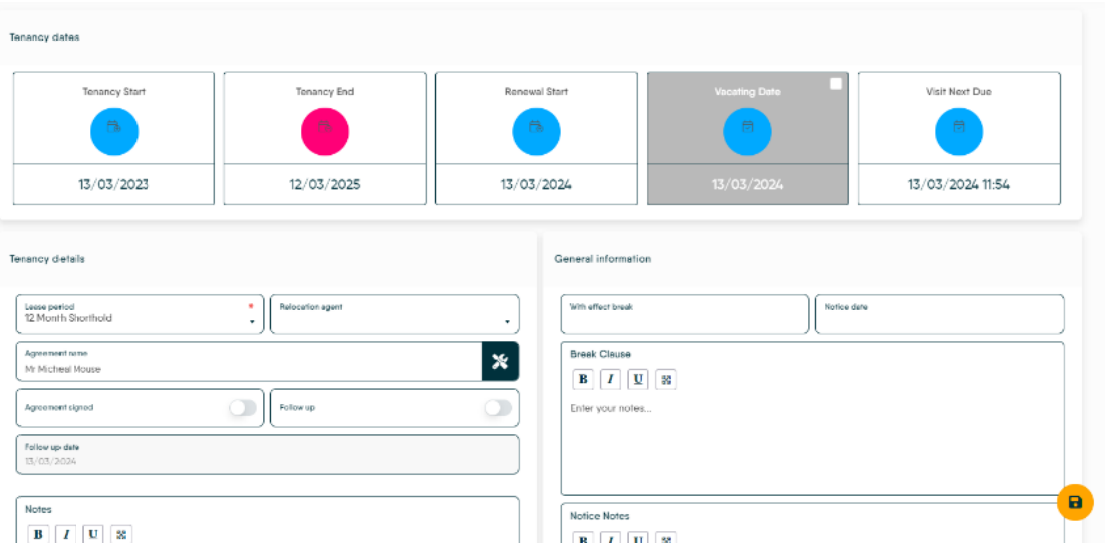Enable the Follow up switch
Screen dimensions: 1105x547
[497, 408]
